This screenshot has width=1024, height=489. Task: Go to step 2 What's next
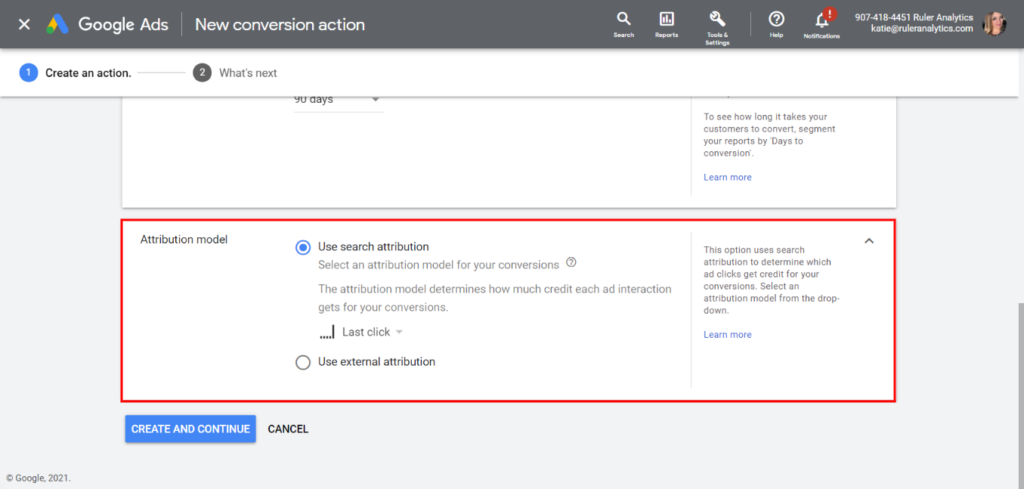point(202,73)
